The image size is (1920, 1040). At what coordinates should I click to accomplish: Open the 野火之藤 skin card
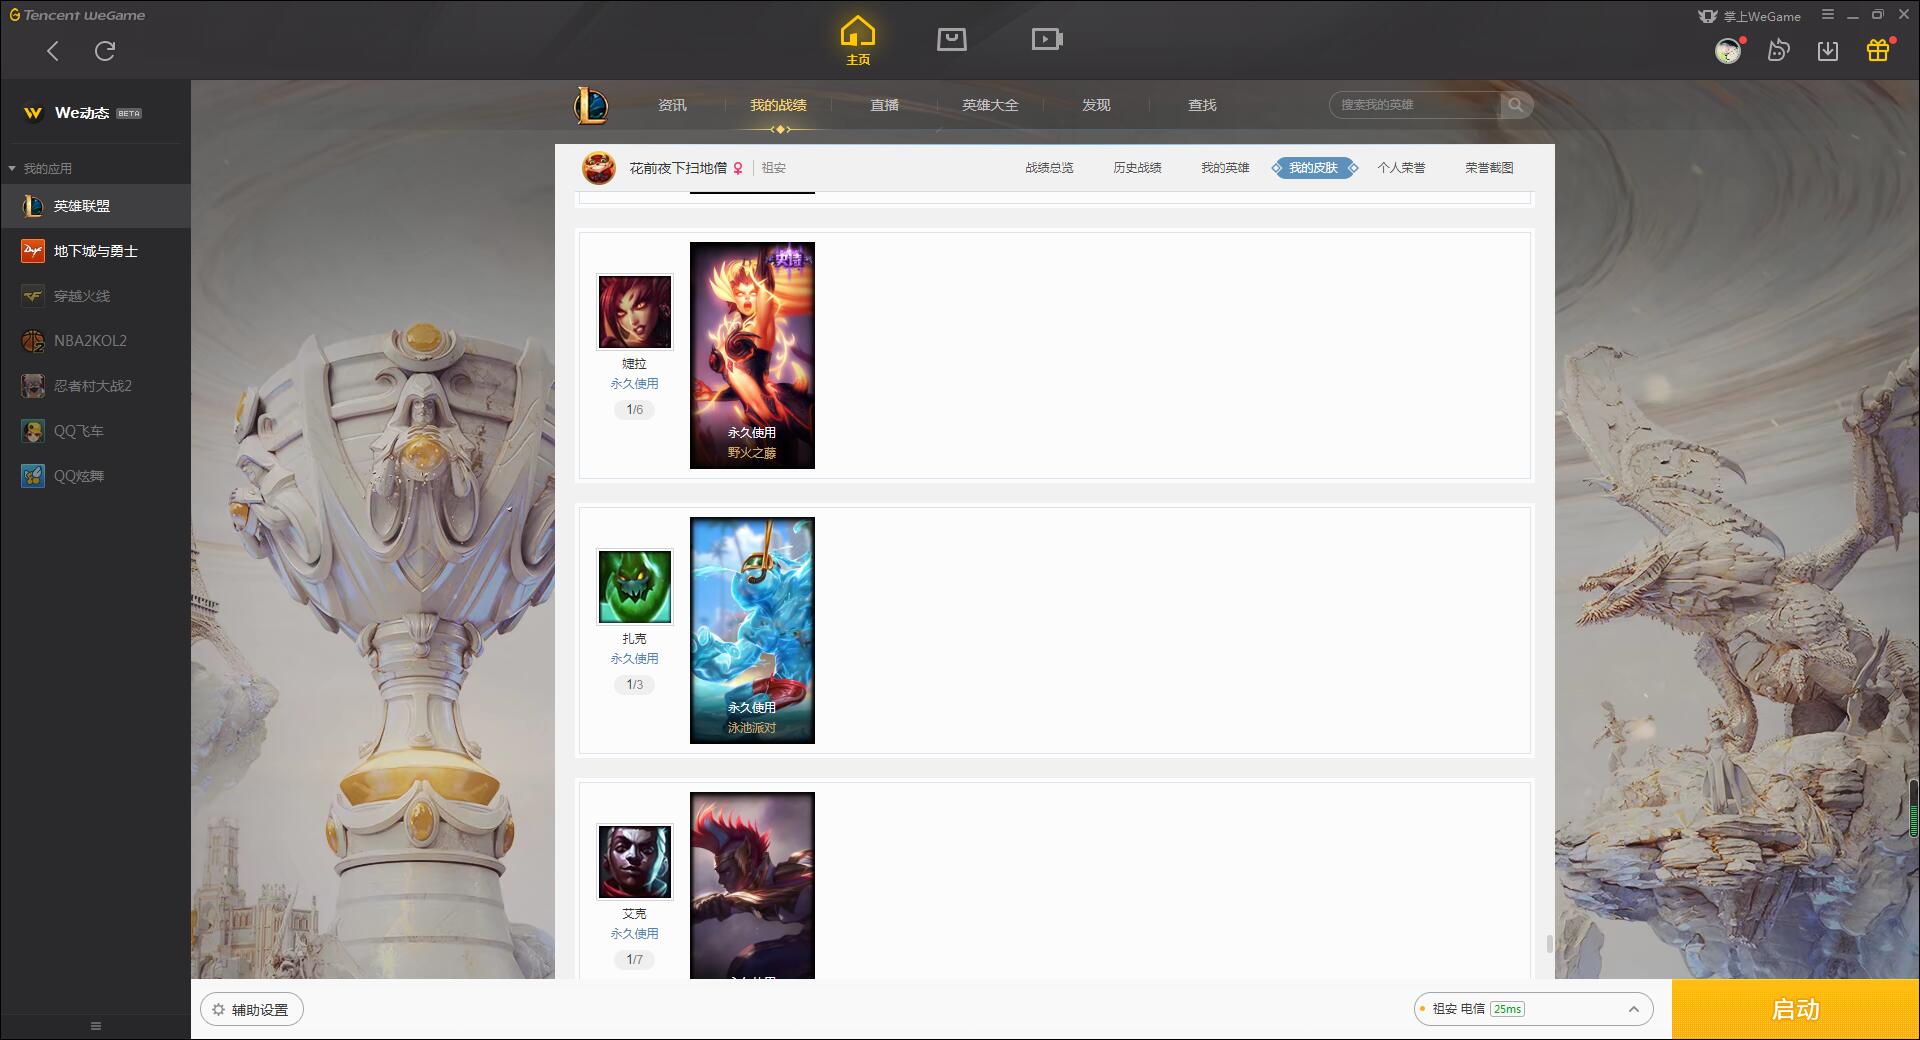point(752,355)
